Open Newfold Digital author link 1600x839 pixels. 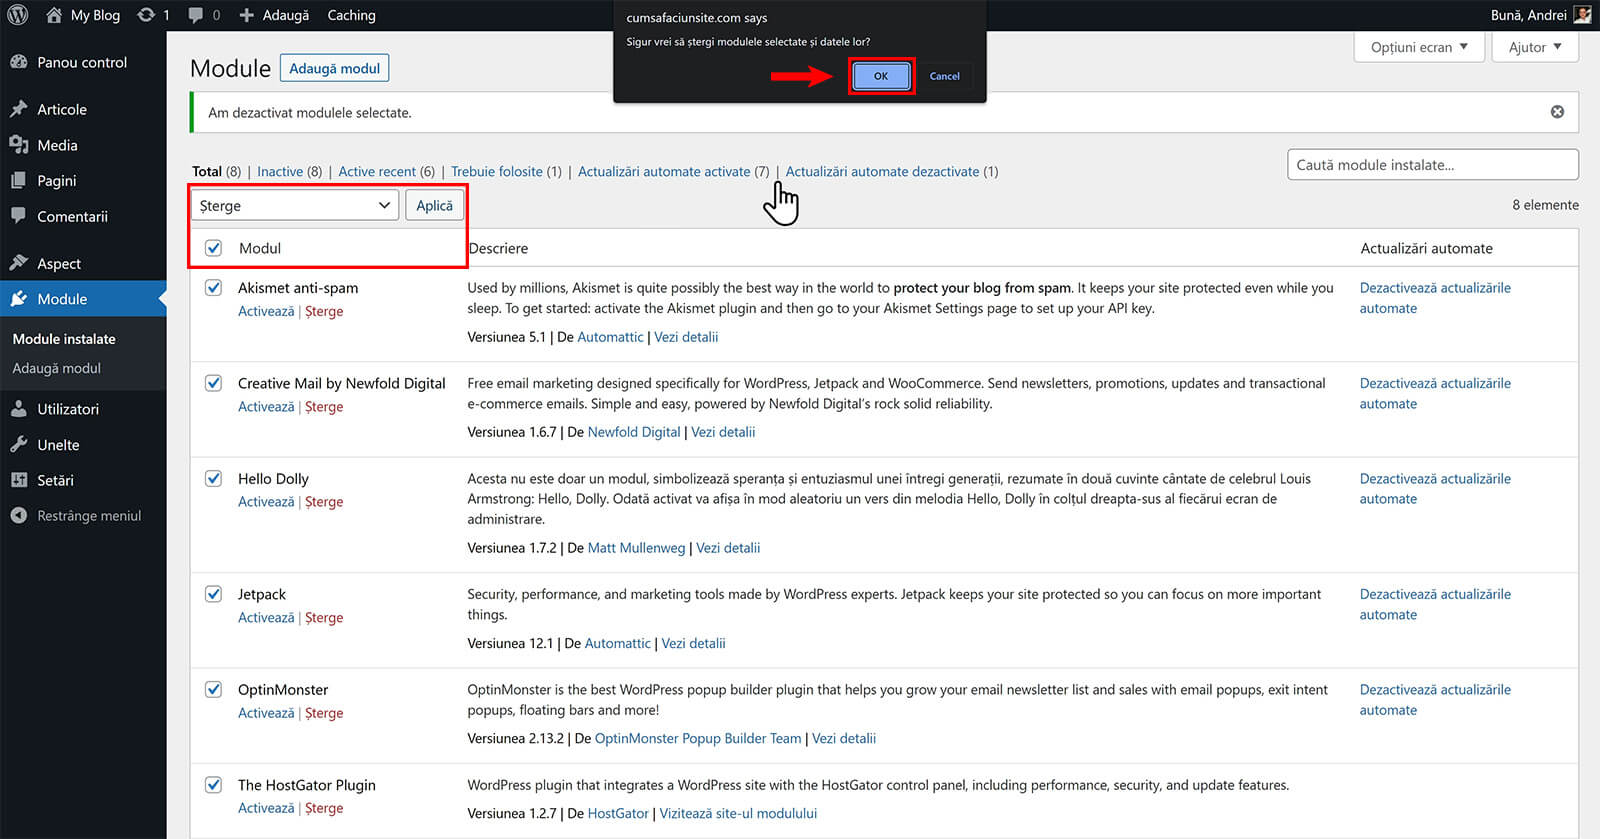634,432
